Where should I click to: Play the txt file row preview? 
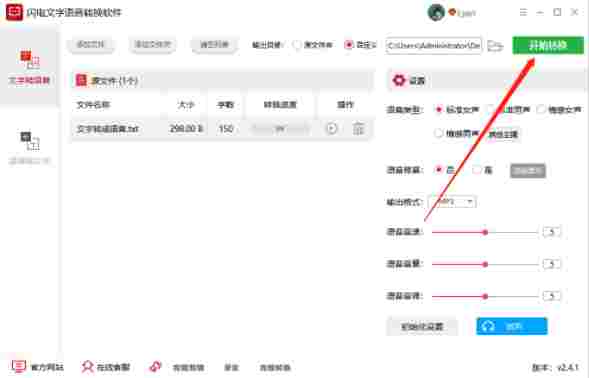pyautogui.click(x=331, y=129)
